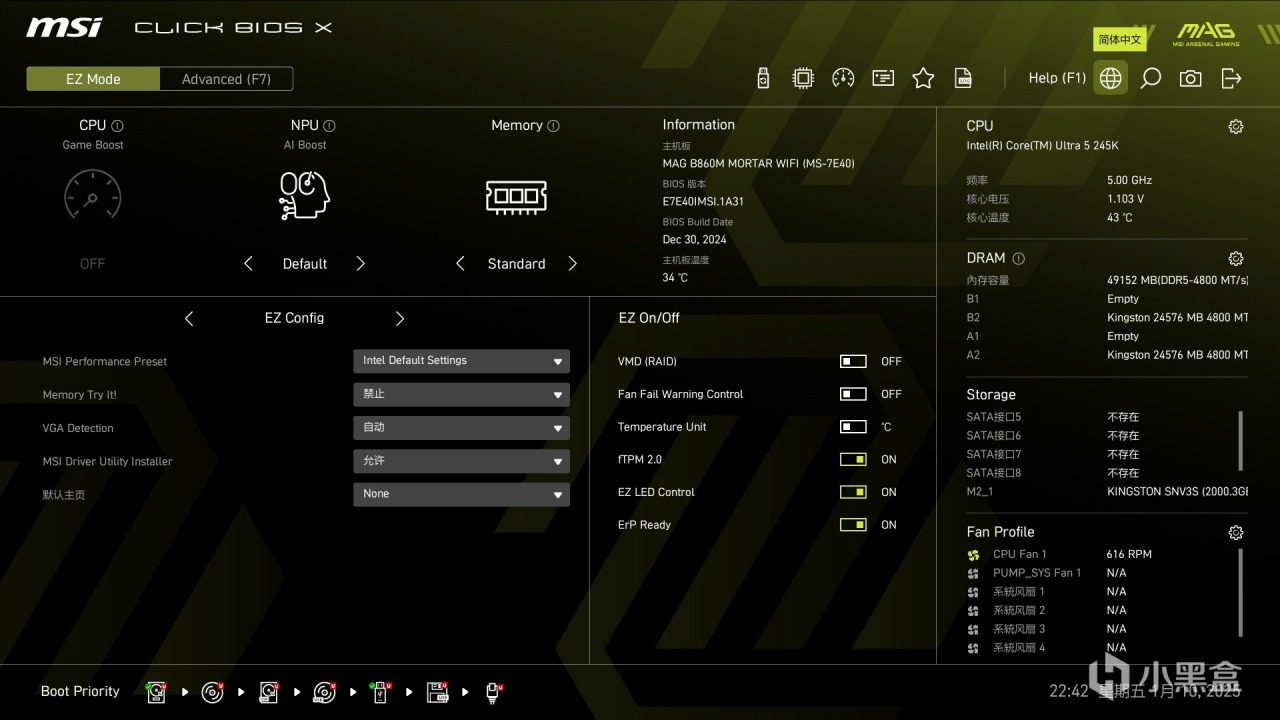1280x720 pixels.
Task: Open the 默认主页 dropdown showing None
Action: tap(461, 494)
